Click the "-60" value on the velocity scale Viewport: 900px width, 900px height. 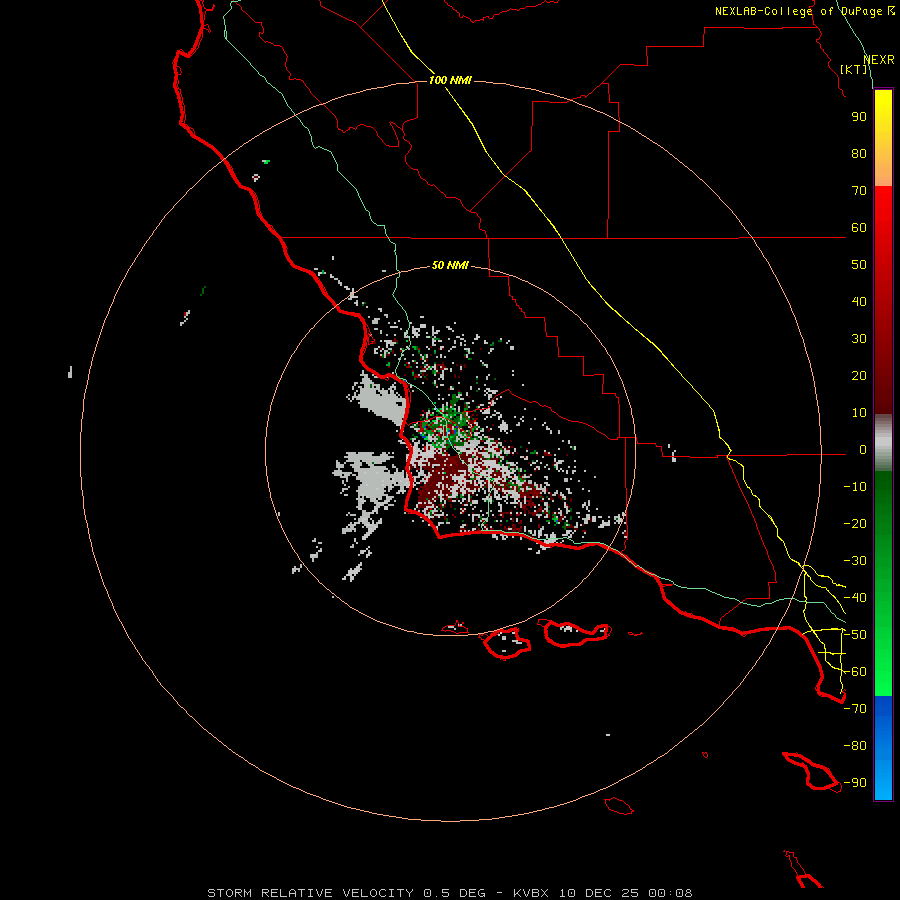point(855,672)
